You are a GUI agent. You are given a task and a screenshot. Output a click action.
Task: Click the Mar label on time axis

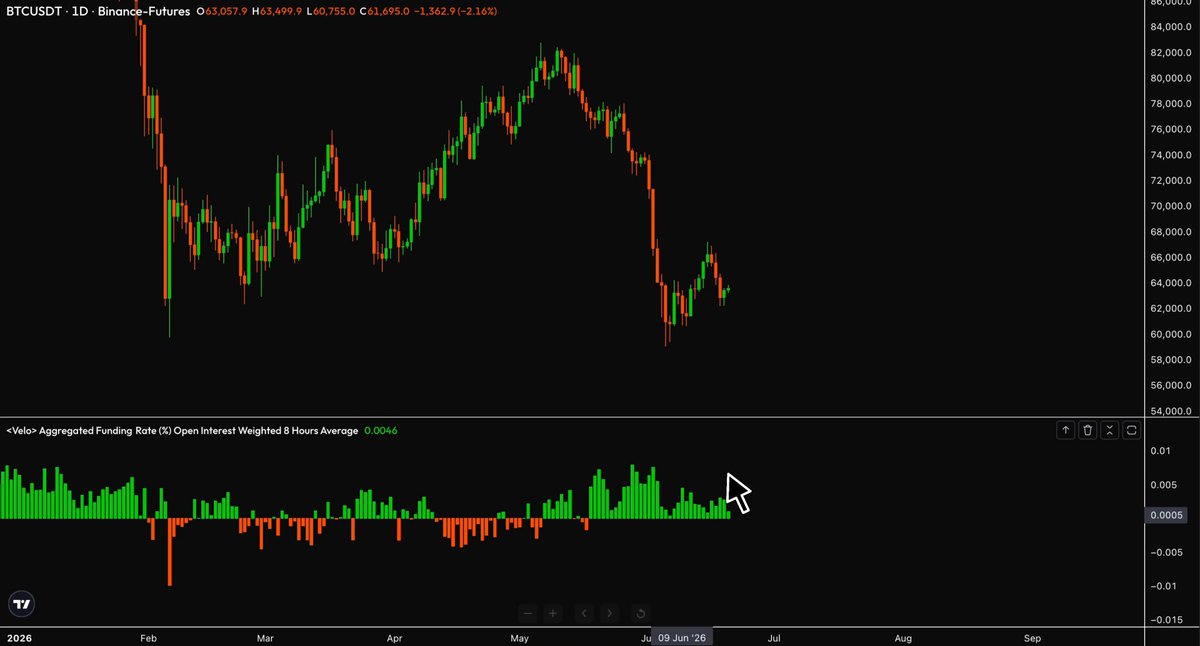[265, 637]
